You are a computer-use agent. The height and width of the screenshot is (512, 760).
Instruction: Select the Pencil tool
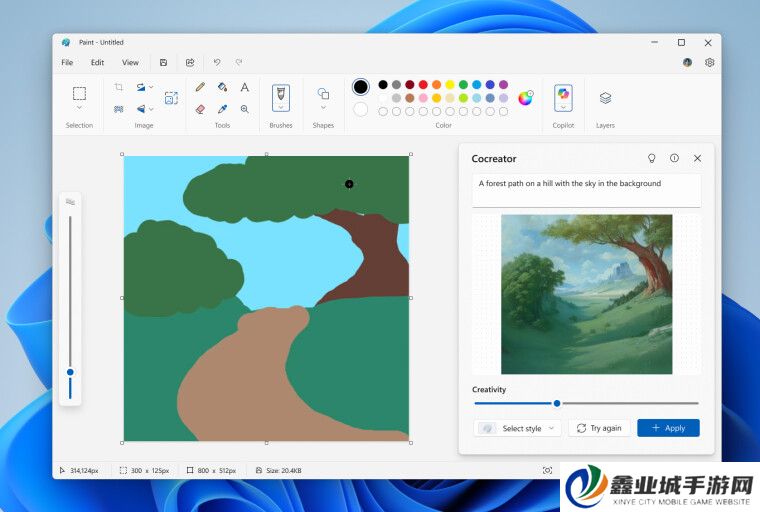200,87
